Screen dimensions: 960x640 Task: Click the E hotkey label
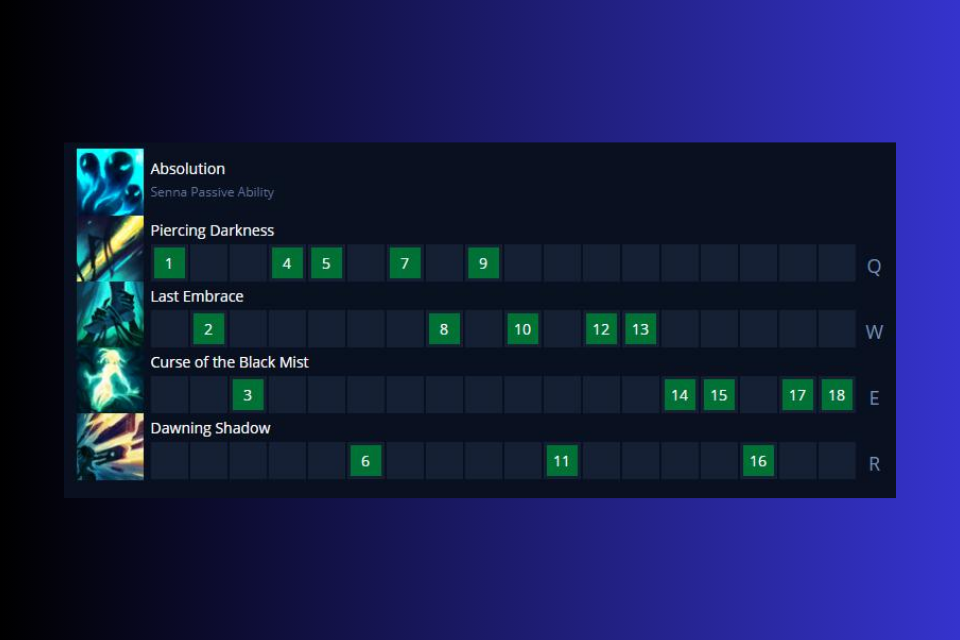873,398
